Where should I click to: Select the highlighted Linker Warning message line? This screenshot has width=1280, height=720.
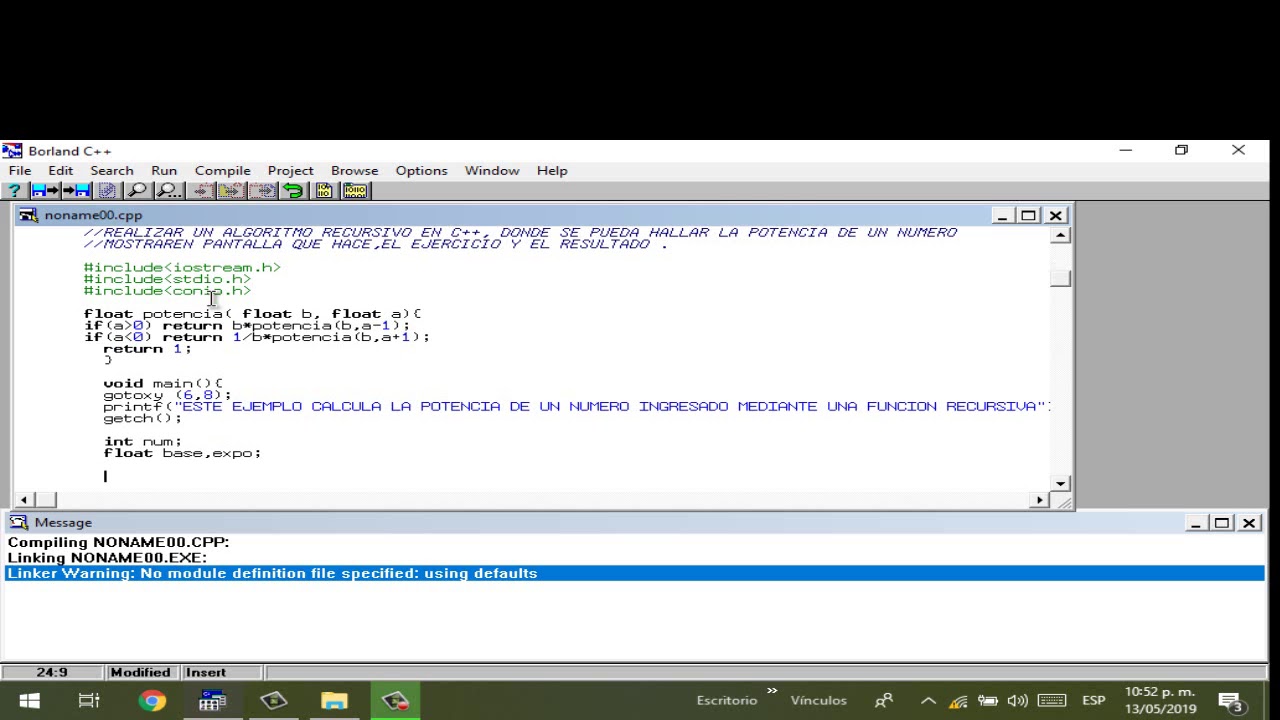coord(635,573)
